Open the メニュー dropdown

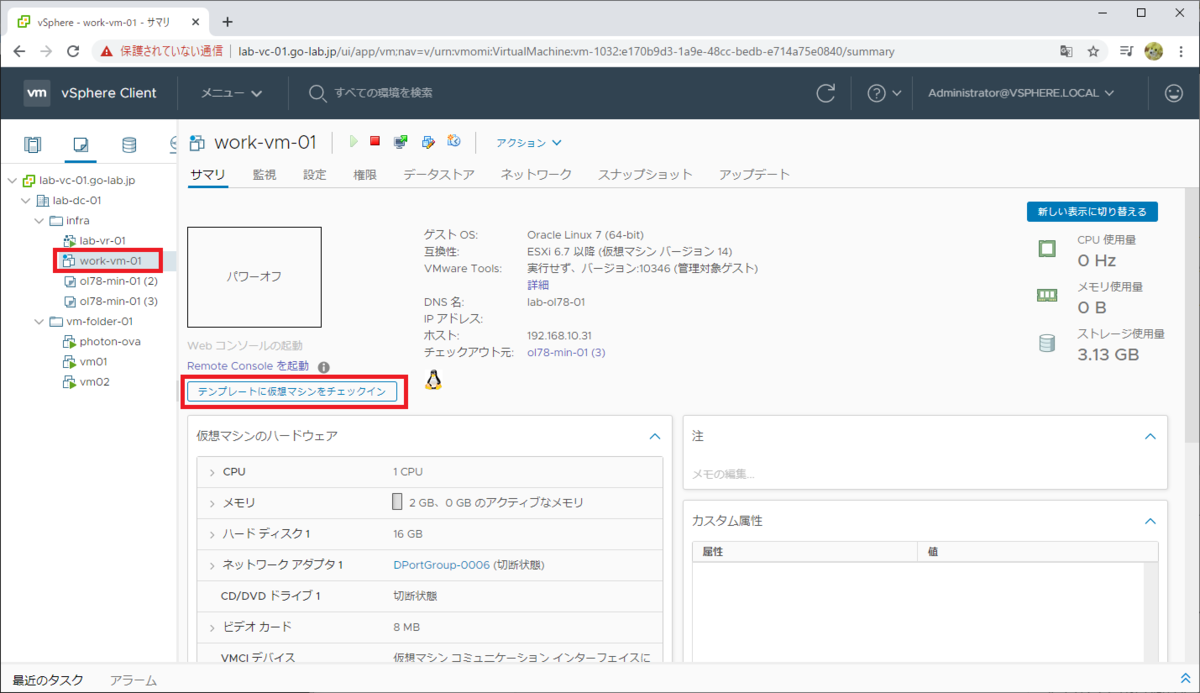pyautogui.click(x=232, y=93)
